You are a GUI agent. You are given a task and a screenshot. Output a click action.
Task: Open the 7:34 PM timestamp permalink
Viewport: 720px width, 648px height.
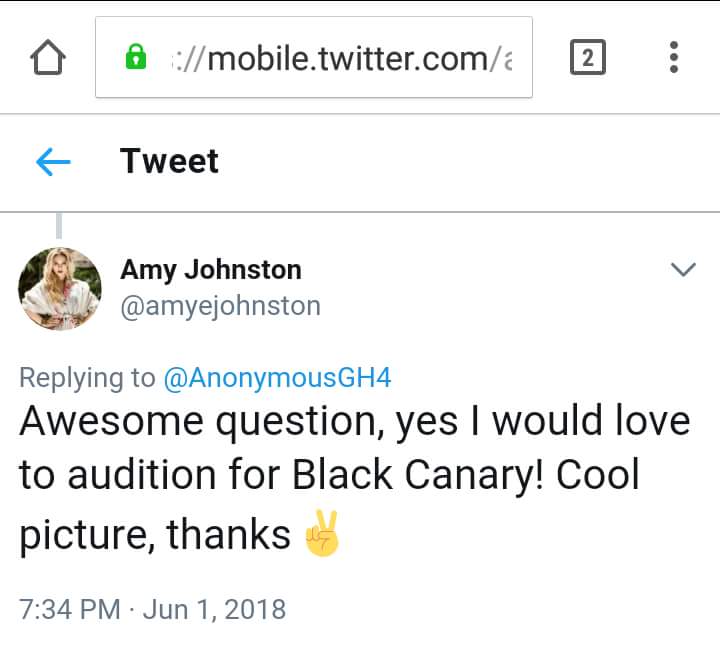coord(70,608)
